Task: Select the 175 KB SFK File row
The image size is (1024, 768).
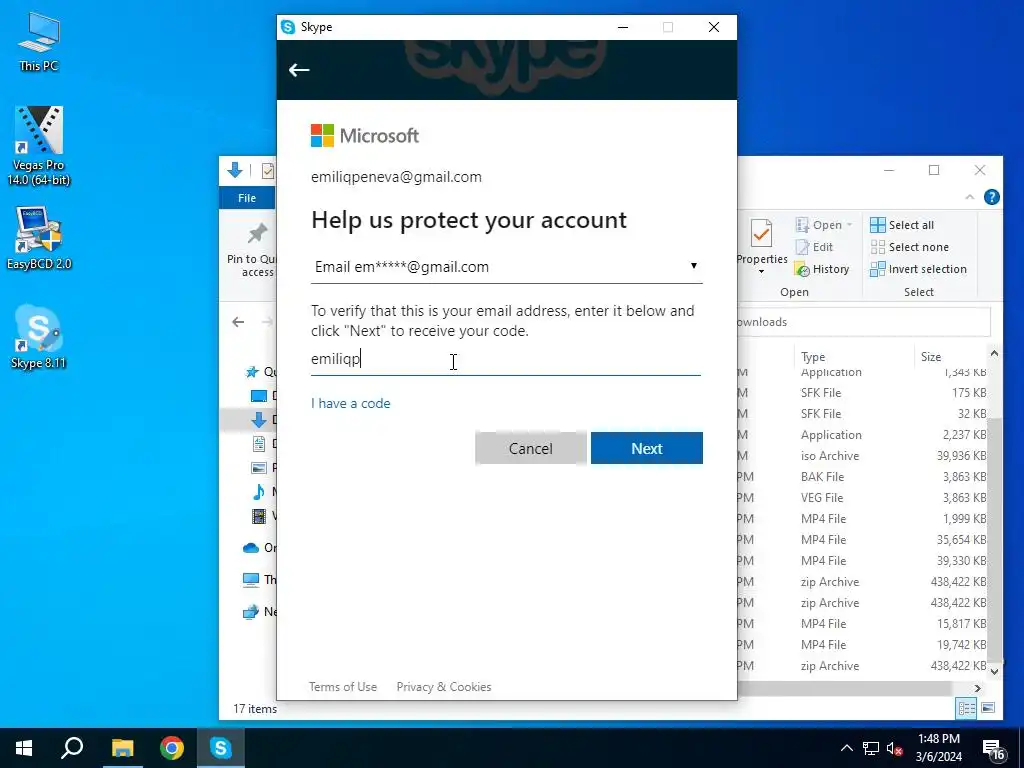Action: coord(862,392)
